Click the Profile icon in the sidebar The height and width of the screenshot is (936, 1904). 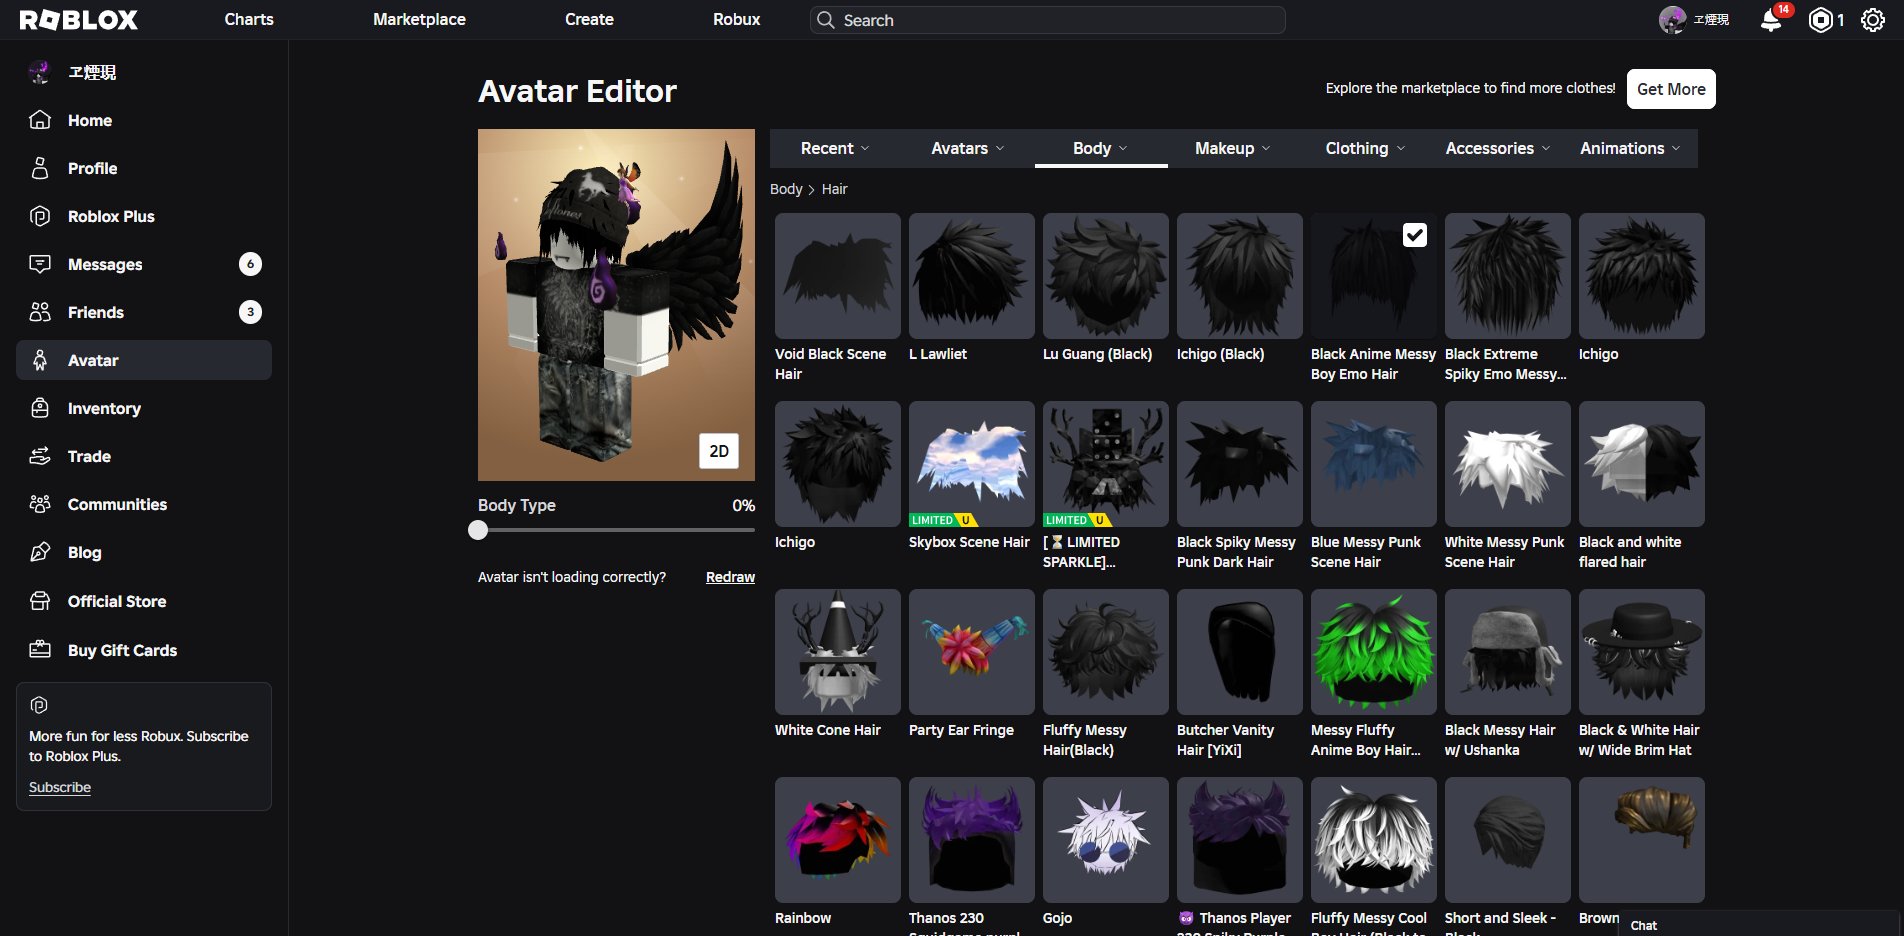click(x=40, y=168)
